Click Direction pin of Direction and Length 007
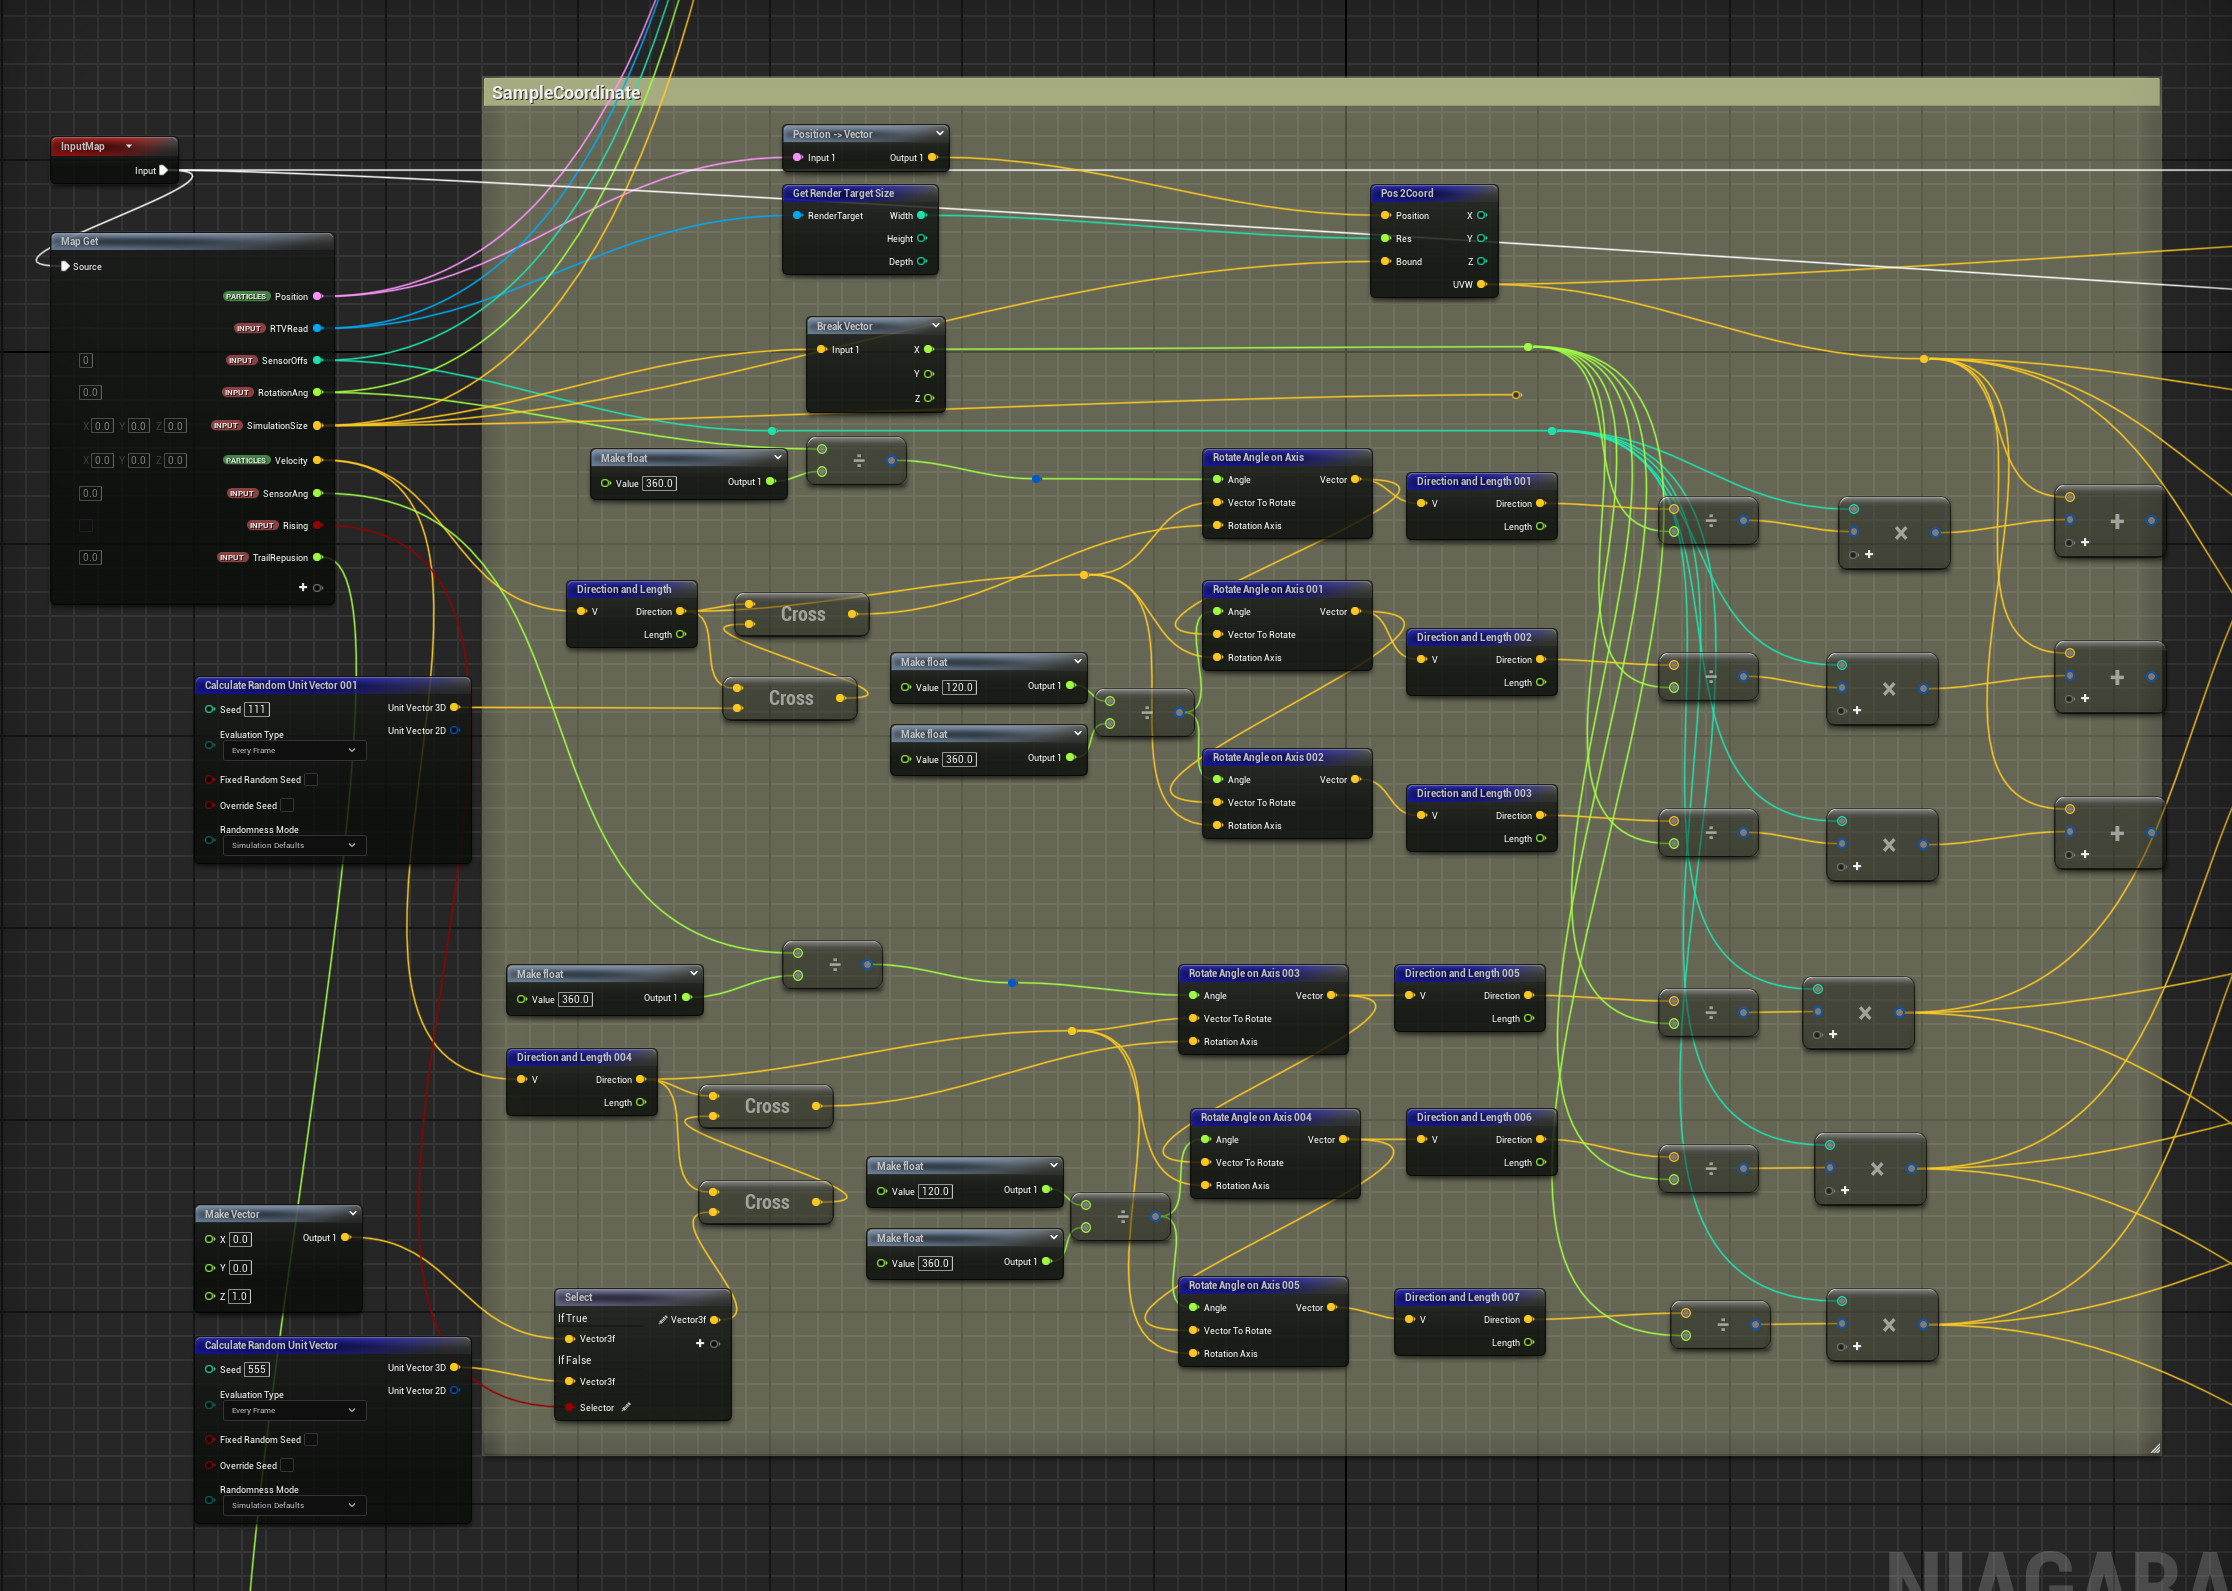The image size is (2232, 1591). [x=1529, y=1320]
